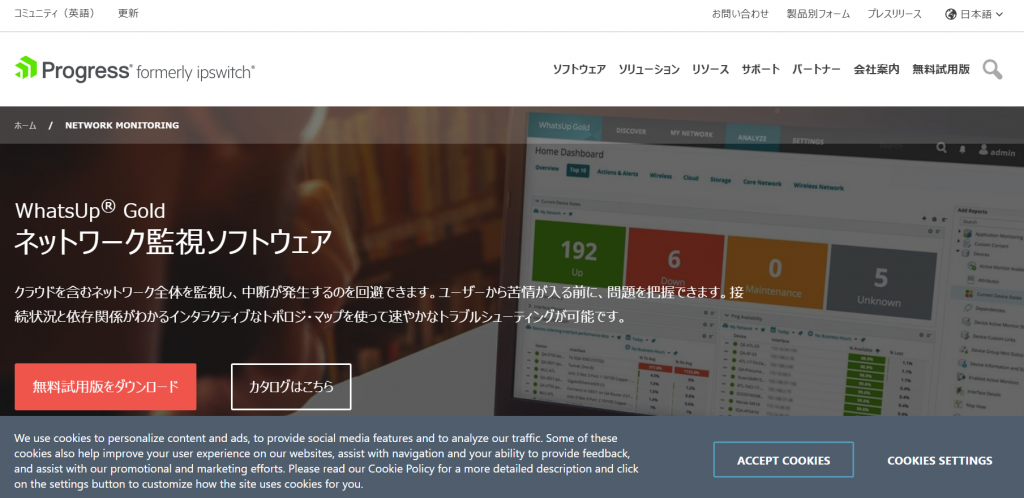Accept cookies in the banner
Image resolution: width=1024 pixels, height=498 pixels.
click(784, 460)
